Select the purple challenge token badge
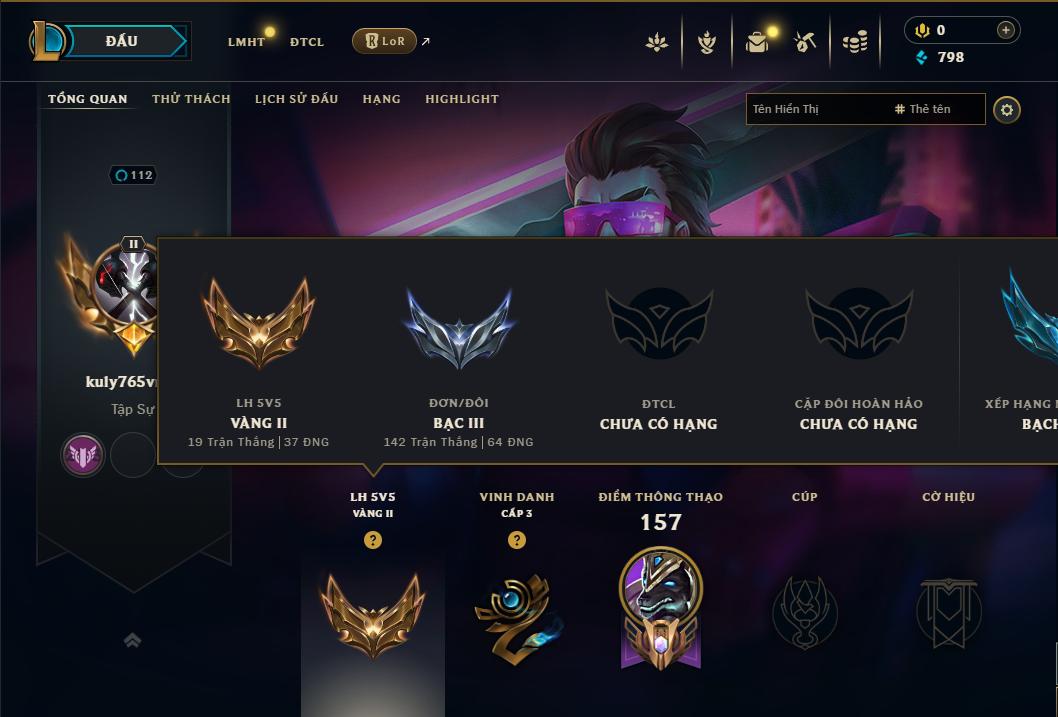The image size is (1058, 717). pyautogui.click(x=82, y=455)
